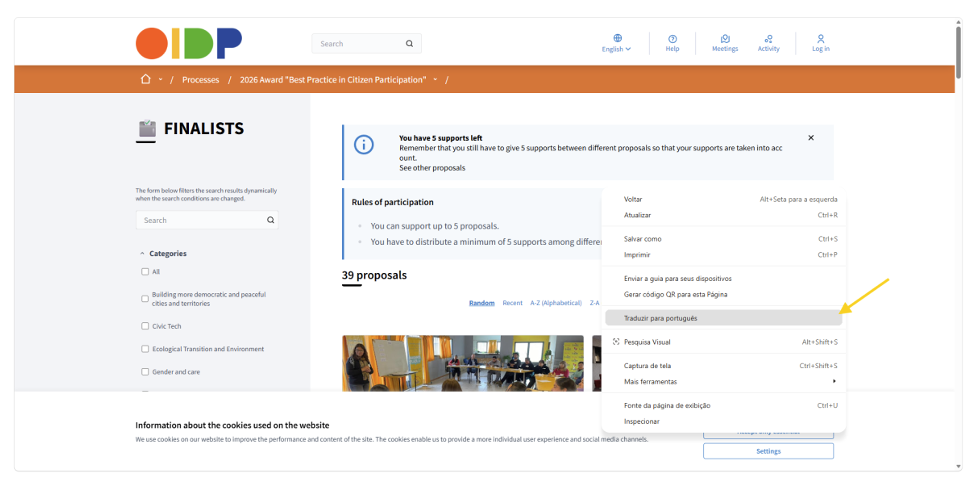
Task: Click the home icon in breadcrumb
Action: (146, 80)
